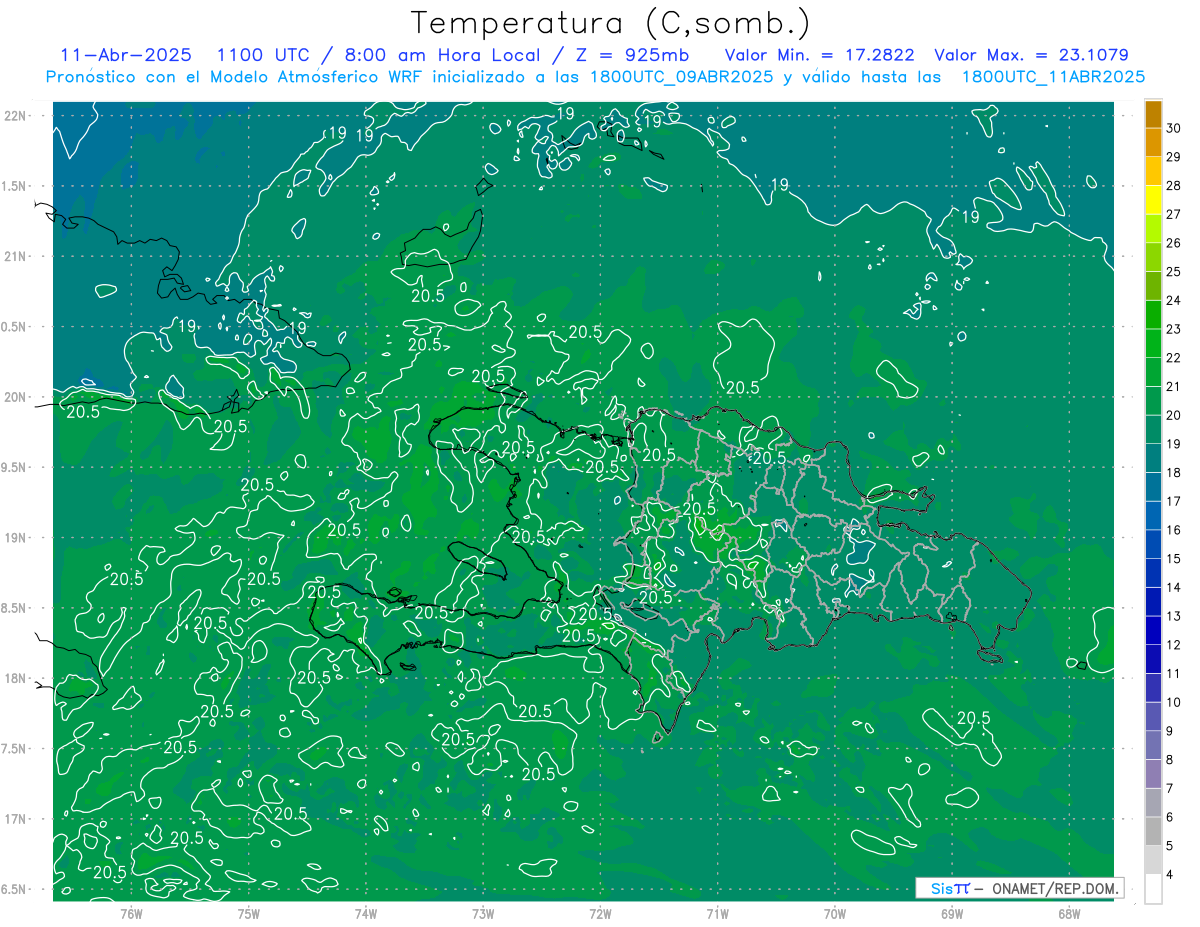Click the colorbar value label '6'
The height and width of the screenshot is (927, 1200).
pos(1171,817)
